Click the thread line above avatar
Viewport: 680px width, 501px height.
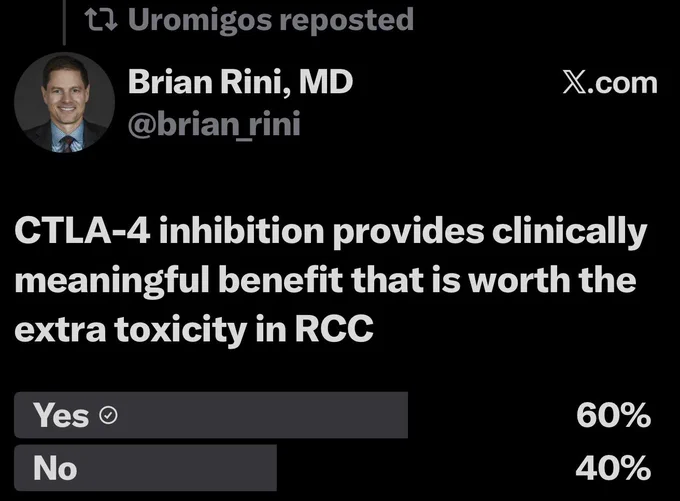click(64, 23)
